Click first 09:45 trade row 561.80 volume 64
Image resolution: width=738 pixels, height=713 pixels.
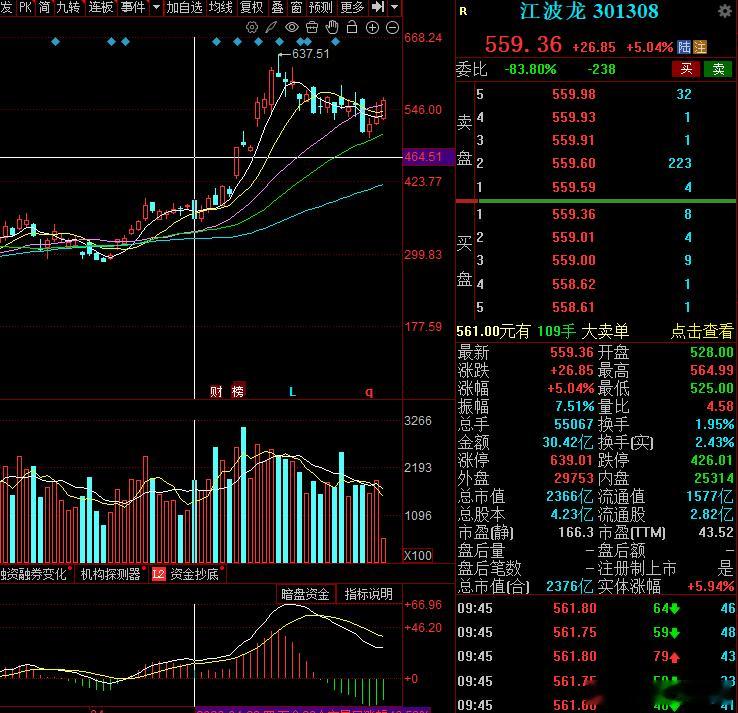tap(595, 609)
